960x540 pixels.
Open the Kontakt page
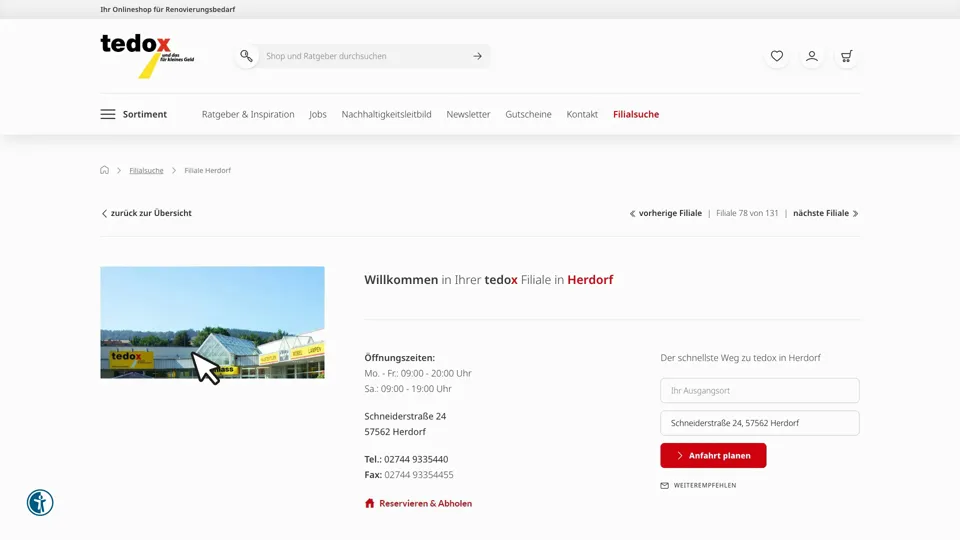[x=582, y=114]
